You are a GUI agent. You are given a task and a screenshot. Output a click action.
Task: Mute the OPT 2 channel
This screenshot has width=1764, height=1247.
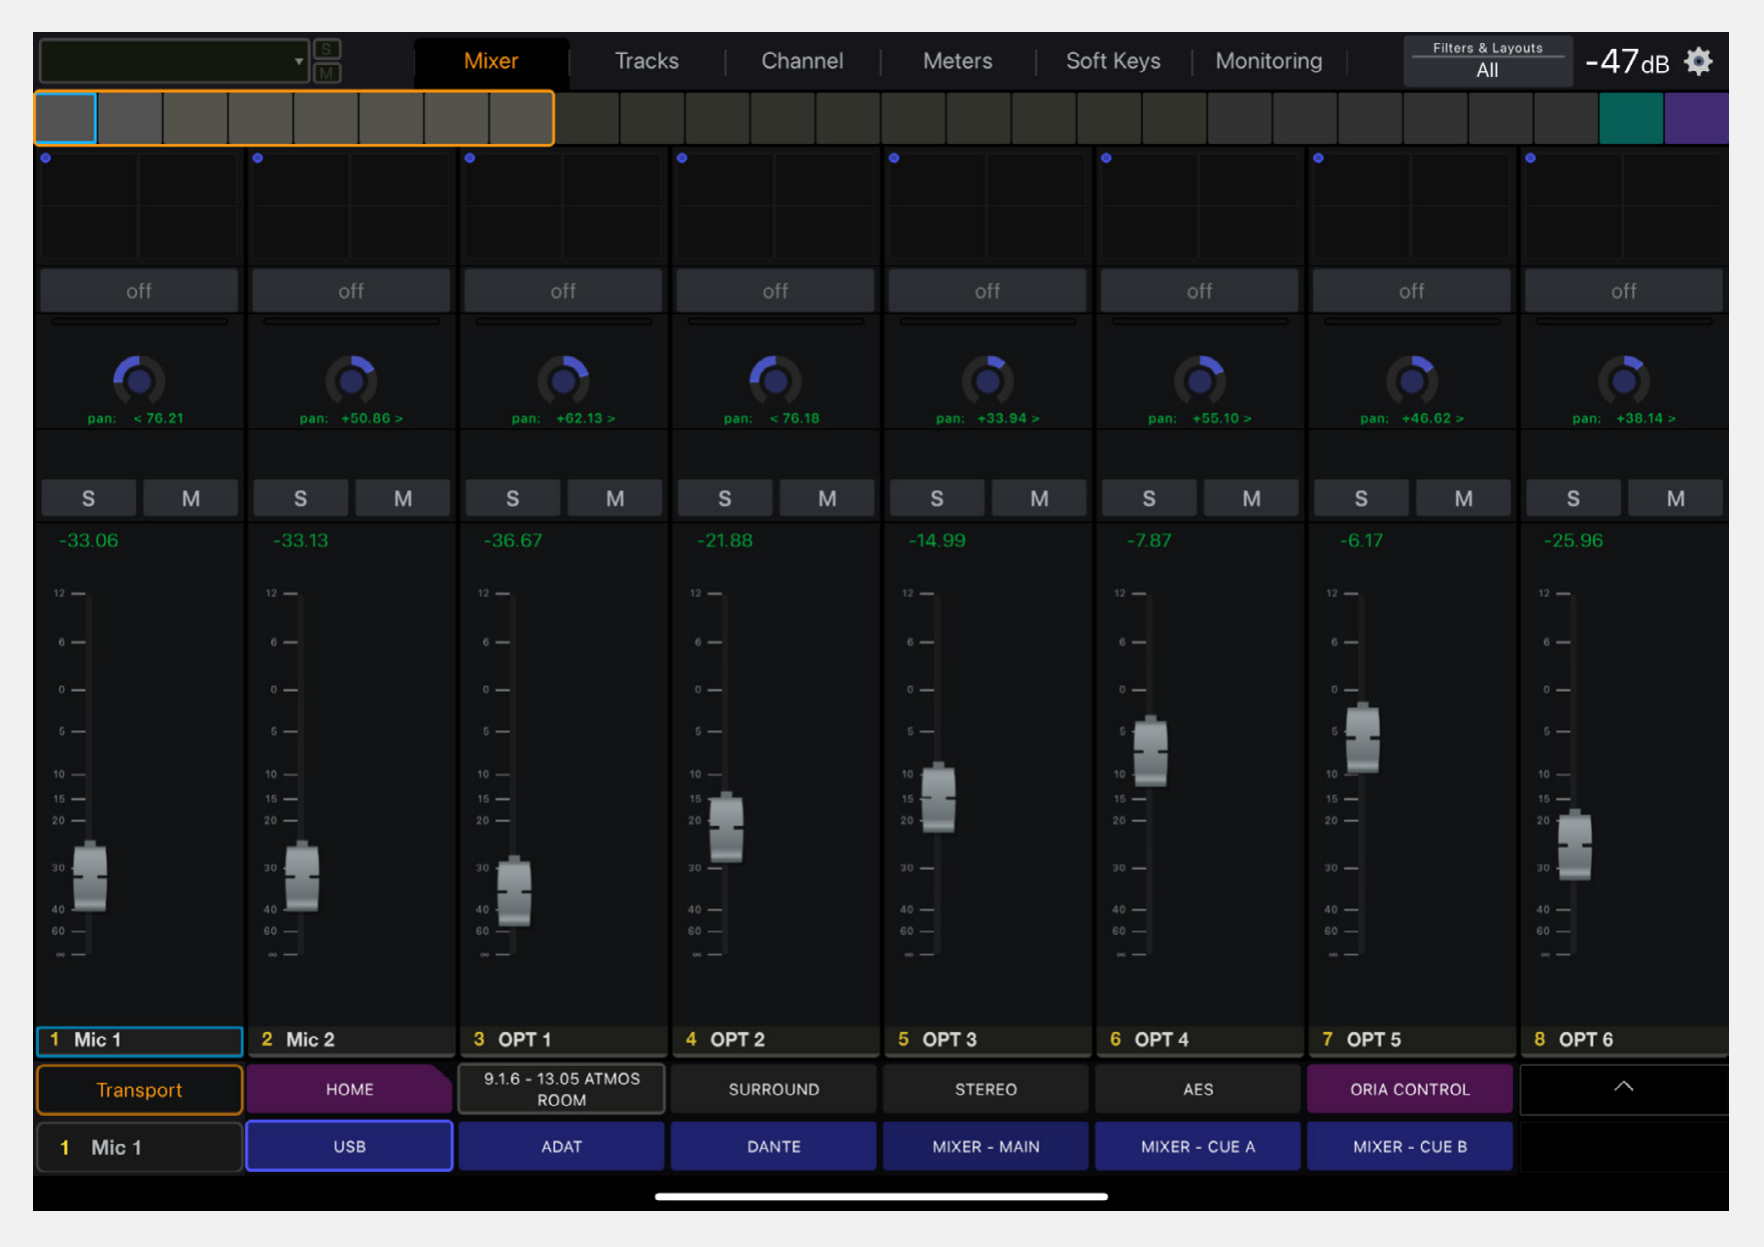click(827, 498)
